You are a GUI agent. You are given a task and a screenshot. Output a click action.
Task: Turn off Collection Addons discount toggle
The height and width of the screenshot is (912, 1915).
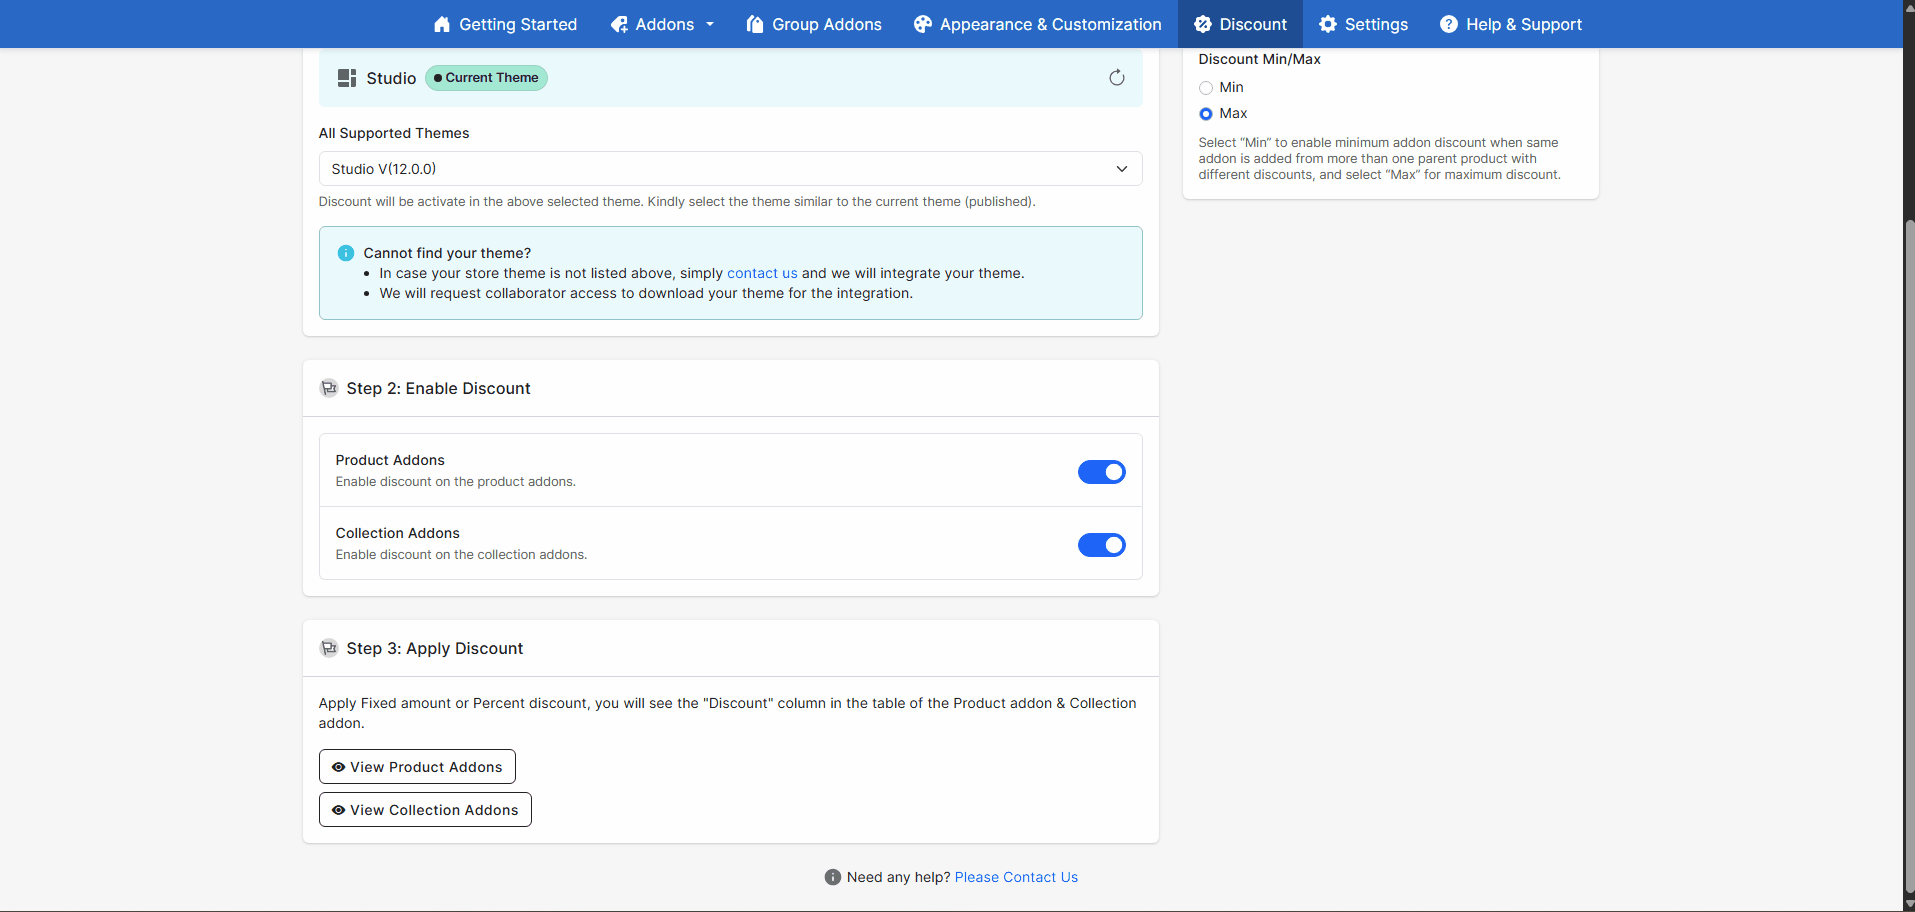pyautogui.click(x=1101, y=545)
